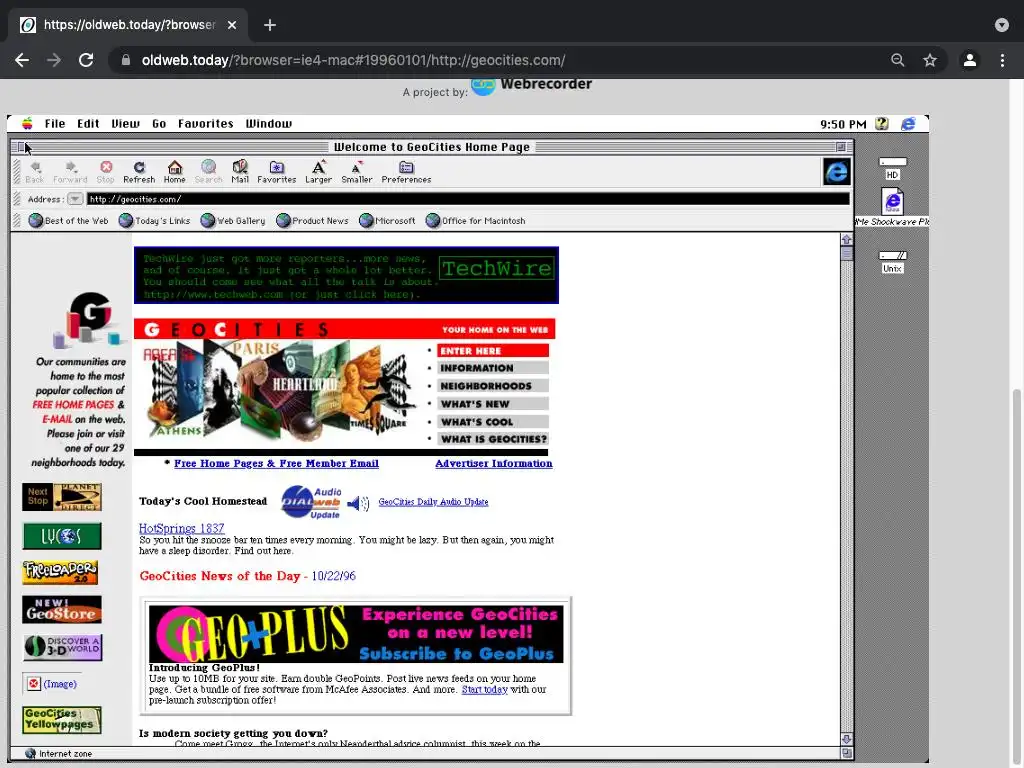
Task: Reload the page with Refresh icon
Action: (139, 172)
